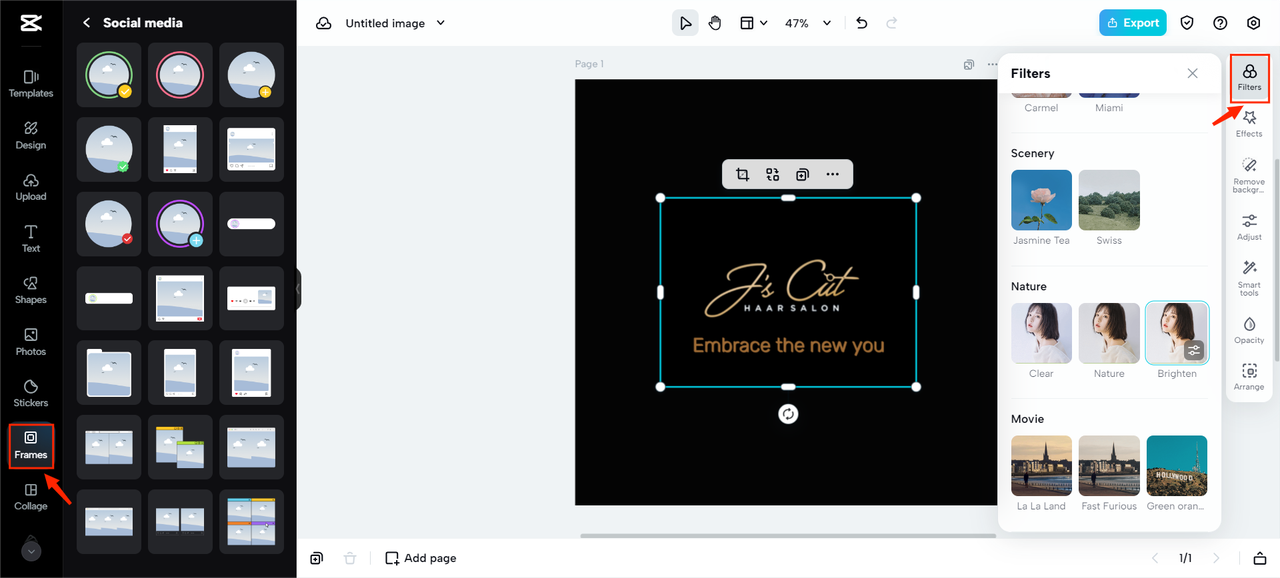Choose the select pointer tool
Screen dimensions: 1280x578
685,23
